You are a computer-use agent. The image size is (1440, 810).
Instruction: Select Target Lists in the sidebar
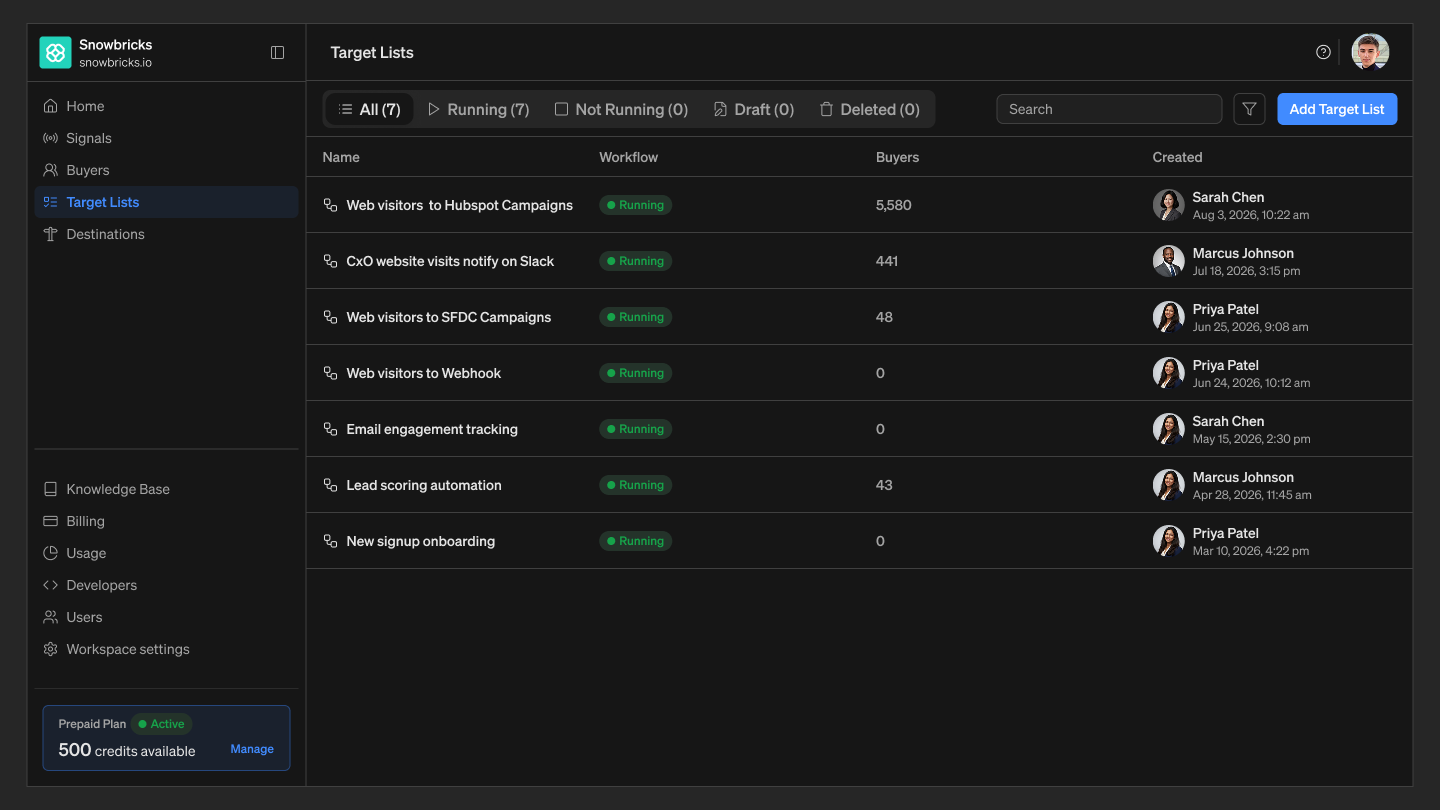coord(166,202)
